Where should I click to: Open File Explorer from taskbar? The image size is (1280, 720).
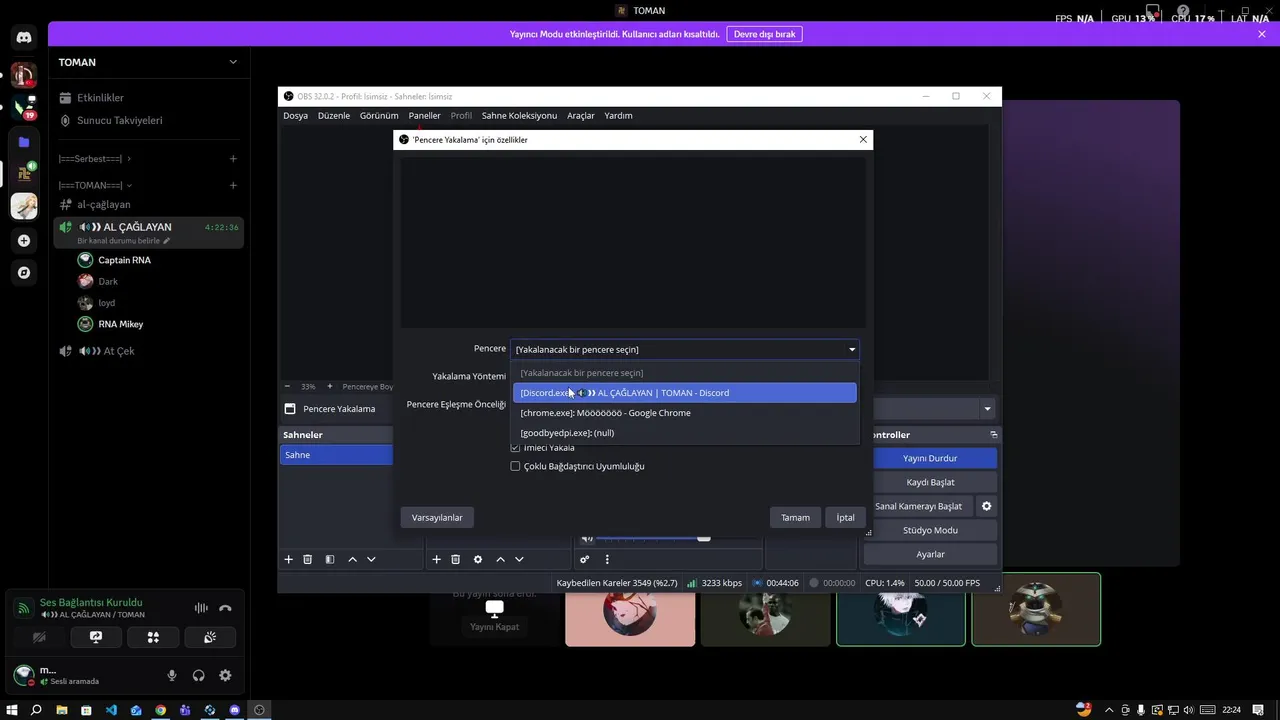(62, 710)
